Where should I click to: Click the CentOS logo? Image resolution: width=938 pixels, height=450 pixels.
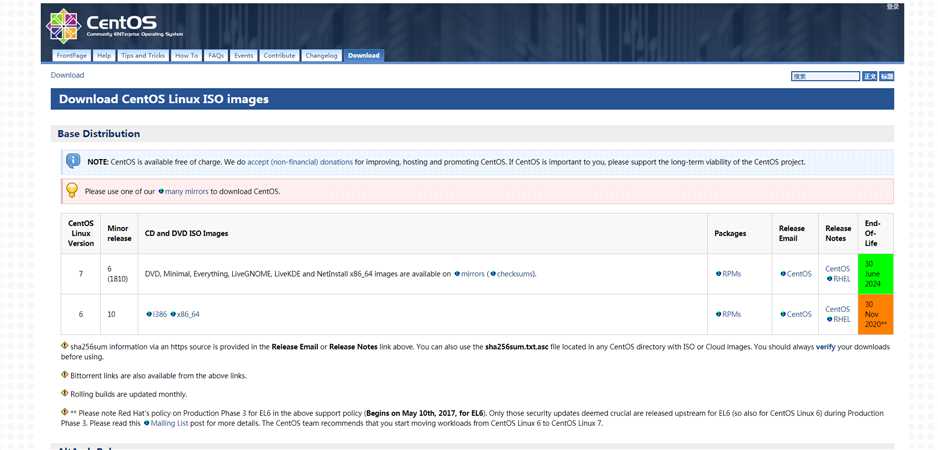114,26
